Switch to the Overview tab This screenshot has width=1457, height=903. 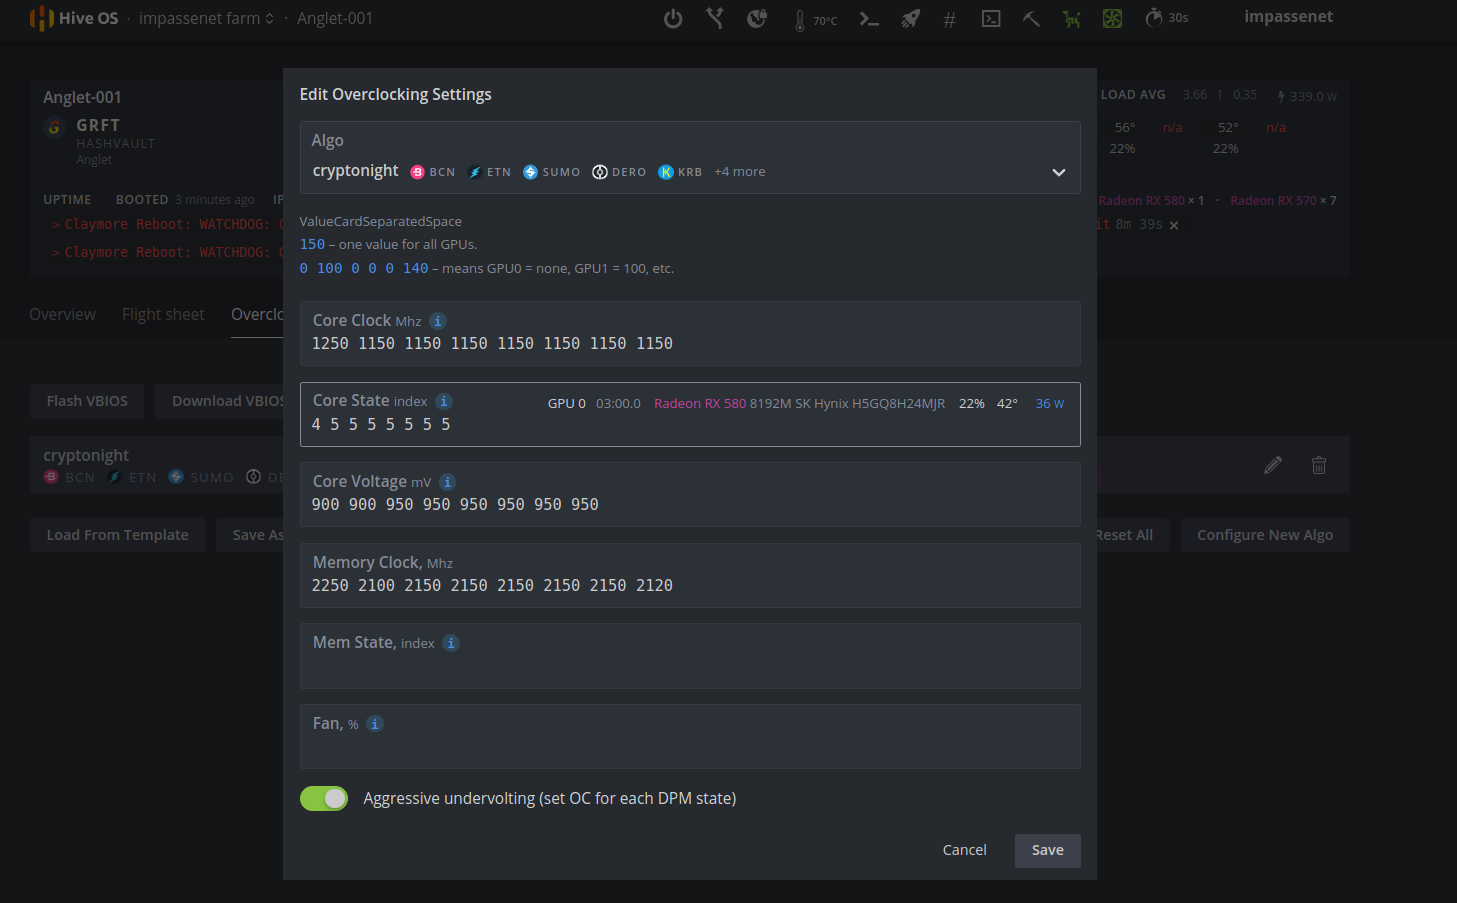click(62, 314)
